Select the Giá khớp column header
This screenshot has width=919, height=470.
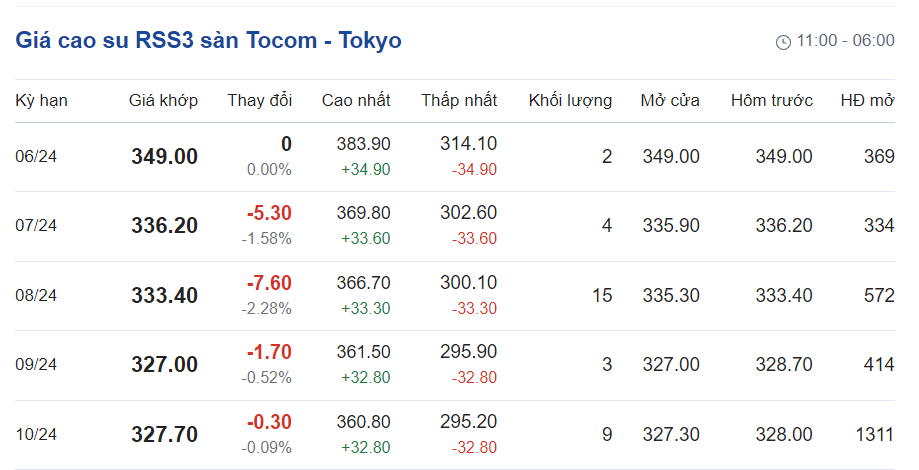(164, 101)
